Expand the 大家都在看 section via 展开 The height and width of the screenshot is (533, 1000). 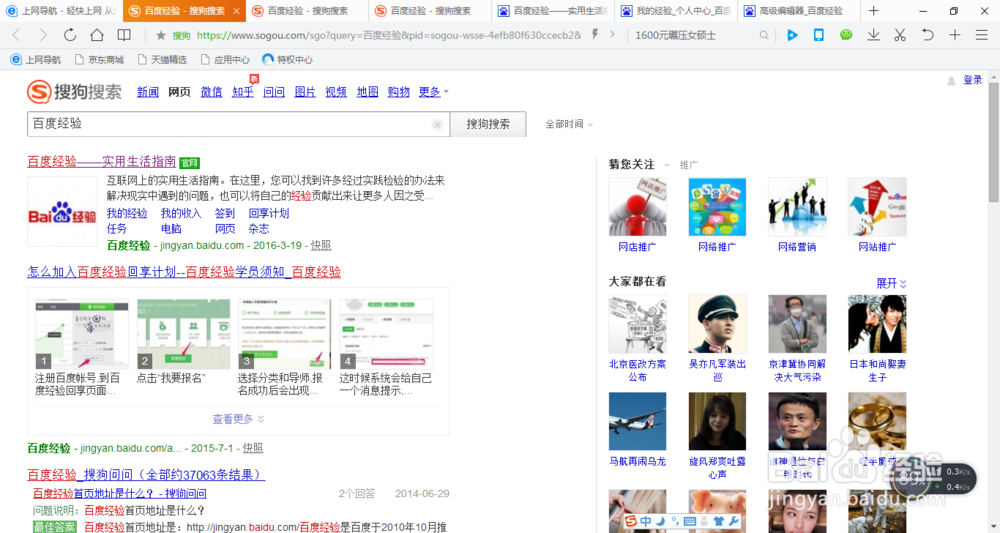891,283
